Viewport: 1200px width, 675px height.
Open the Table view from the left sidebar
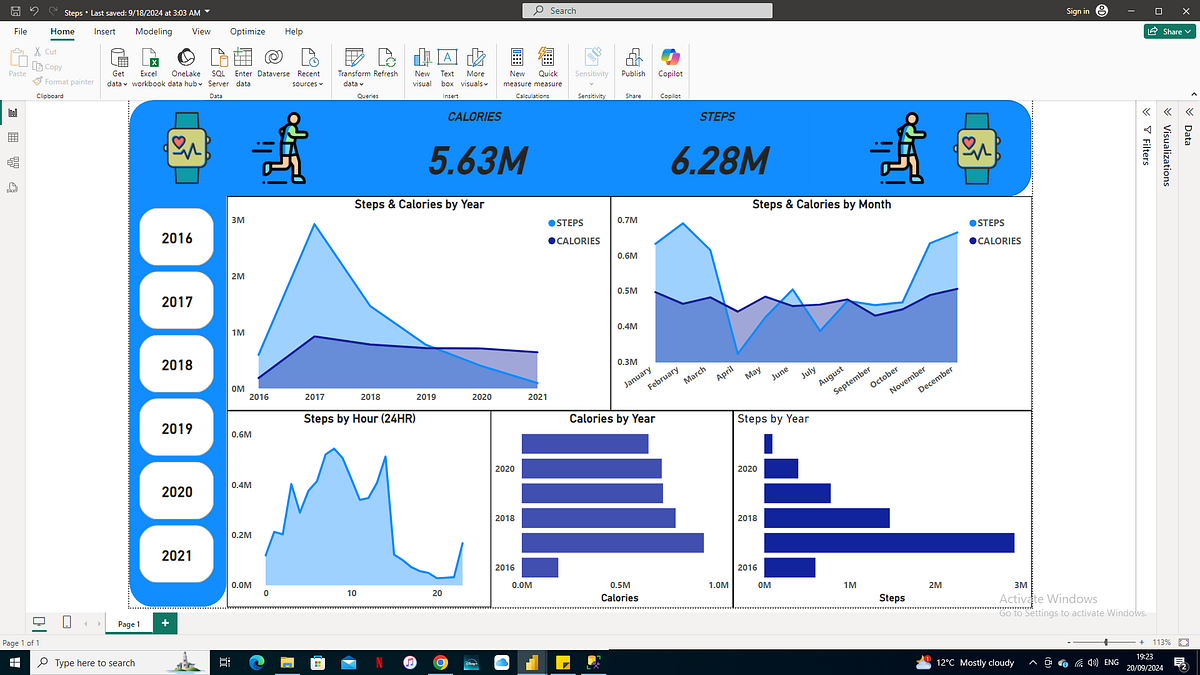(x=13, y=137)
